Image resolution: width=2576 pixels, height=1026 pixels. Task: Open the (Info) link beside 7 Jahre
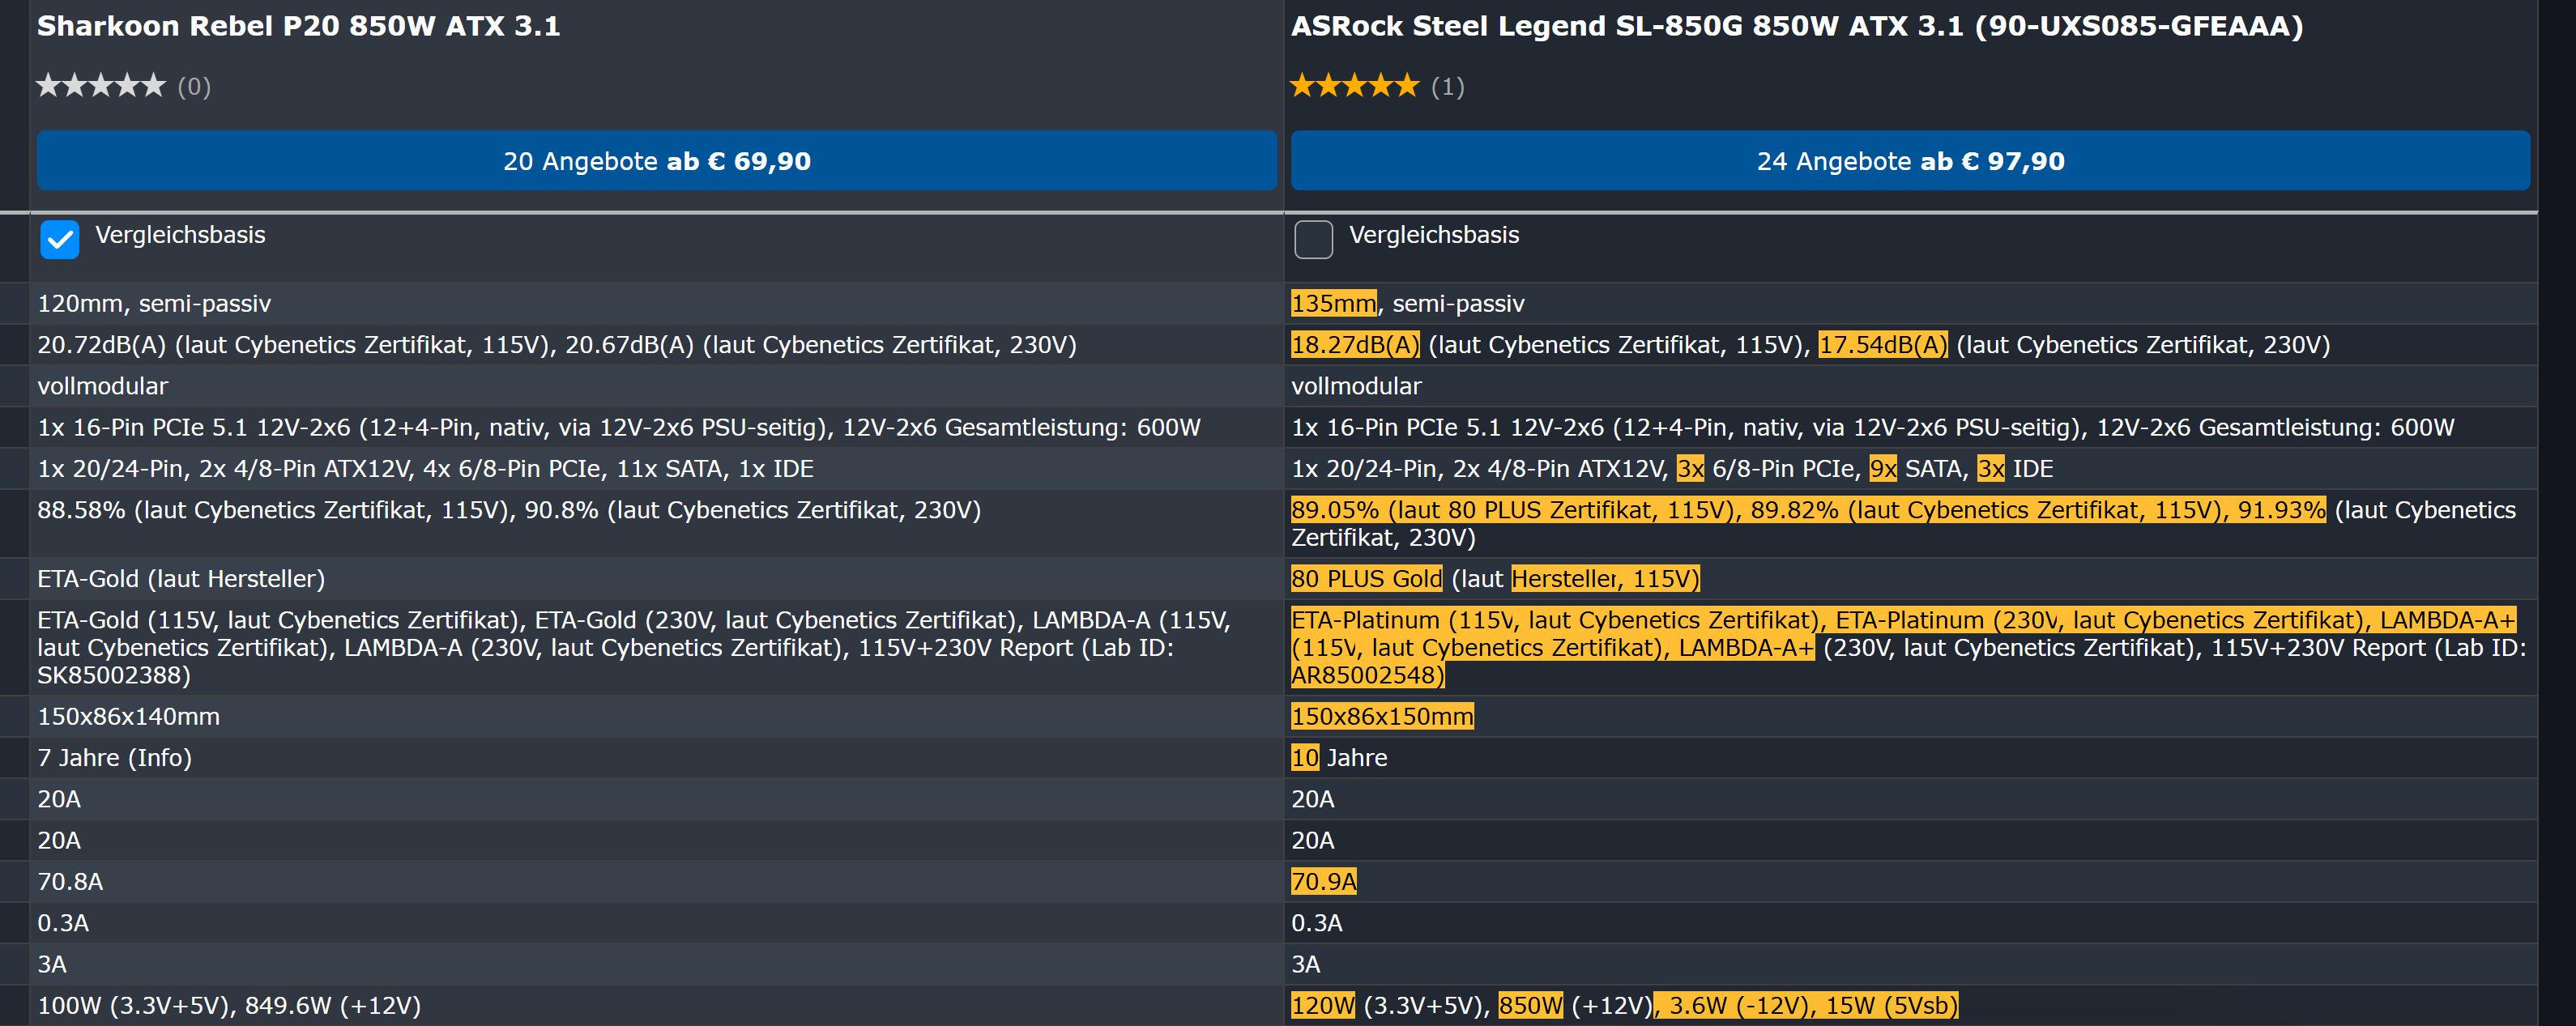pos(159,758)
